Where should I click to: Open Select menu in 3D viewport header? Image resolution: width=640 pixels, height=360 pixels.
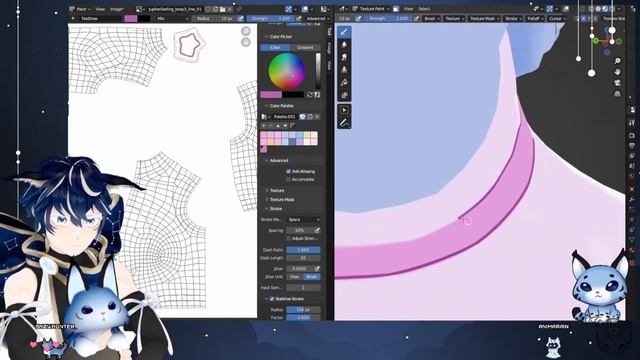click(424, 9)
